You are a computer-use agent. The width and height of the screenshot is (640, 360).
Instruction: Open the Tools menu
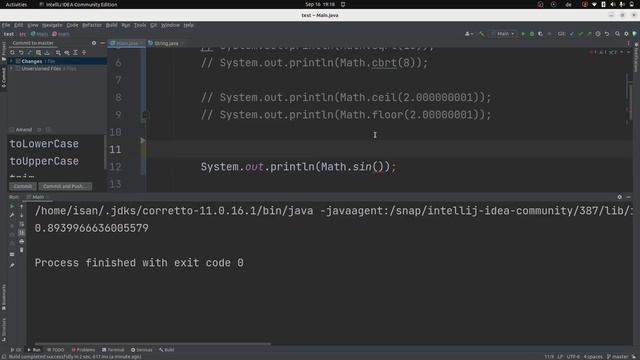tap(140, 25)
